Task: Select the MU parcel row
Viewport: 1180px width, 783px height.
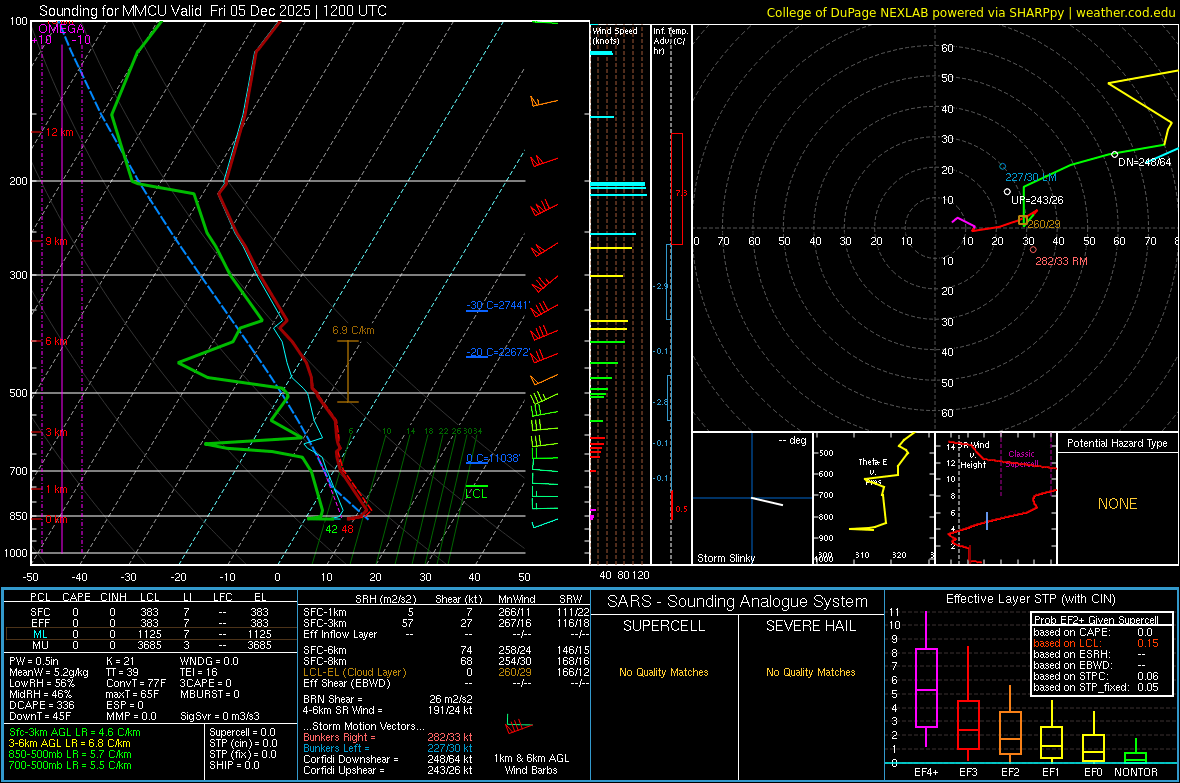Action: (x=151, y=645)
